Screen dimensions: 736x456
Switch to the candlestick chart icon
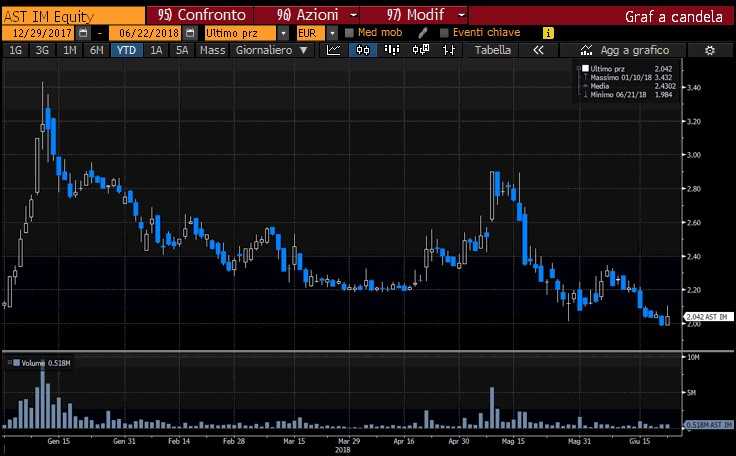[362, 50]
